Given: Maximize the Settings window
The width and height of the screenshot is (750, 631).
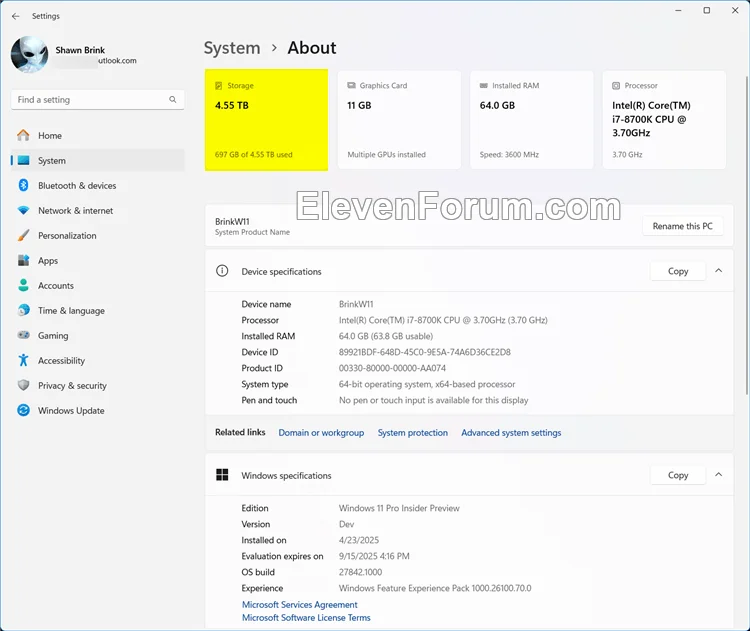Looking at the screenshot, I should pyautogui.click(x=706, y=11).
